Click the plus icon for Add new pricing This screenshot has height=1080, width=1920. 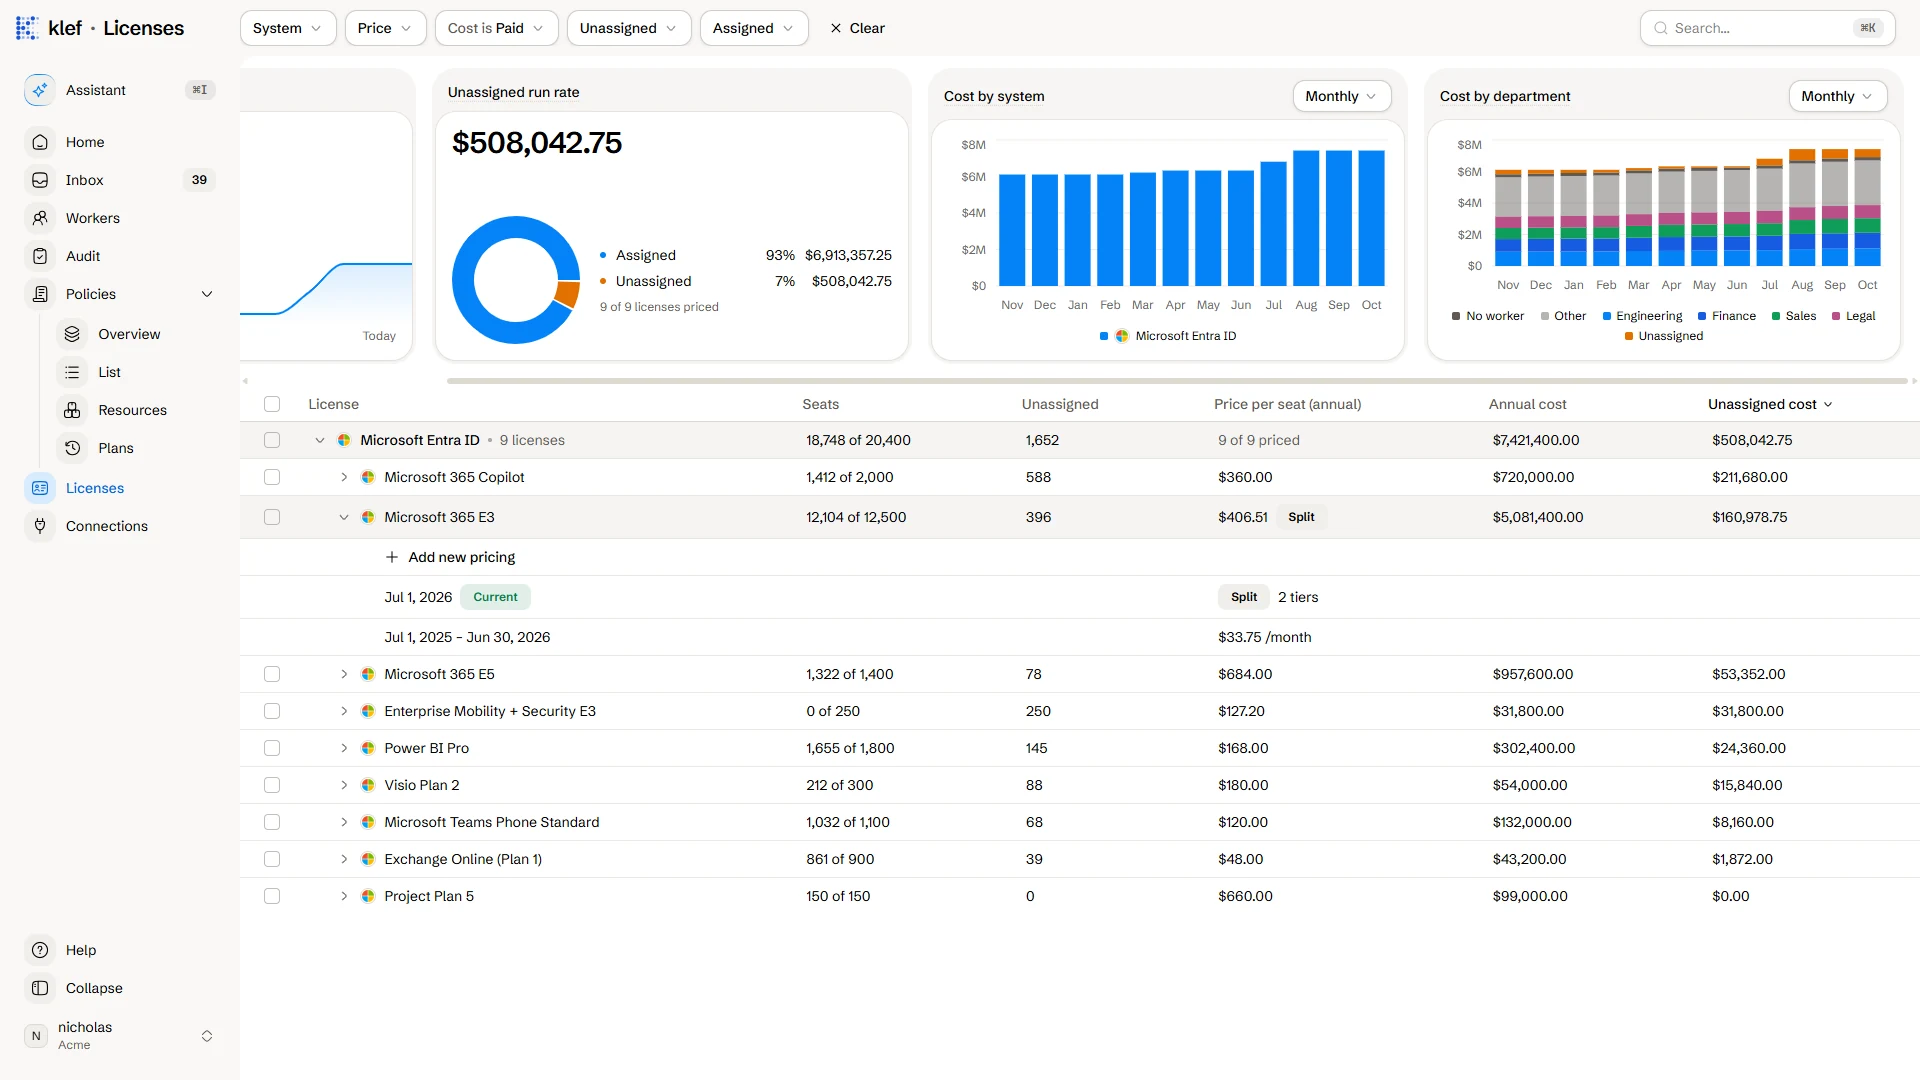392,557
